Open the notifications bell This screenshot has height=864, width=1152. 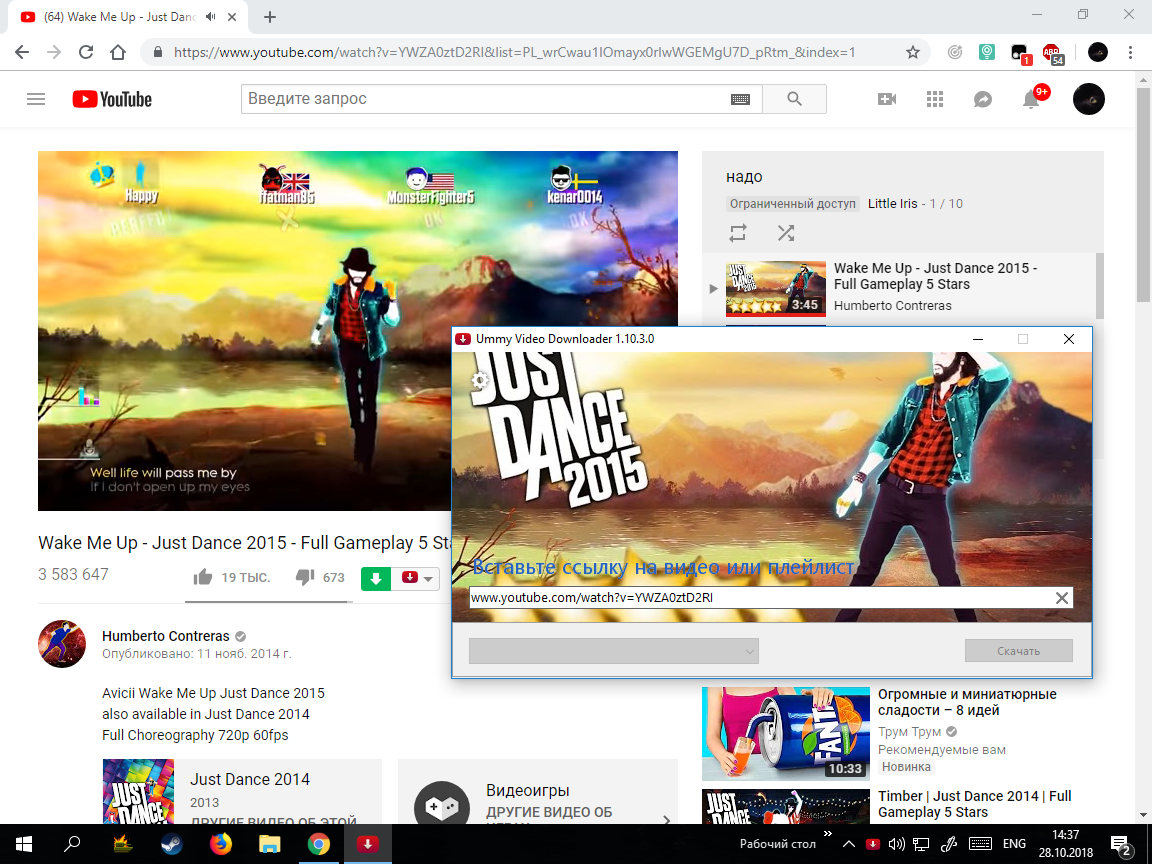[x=1031, y=99]
